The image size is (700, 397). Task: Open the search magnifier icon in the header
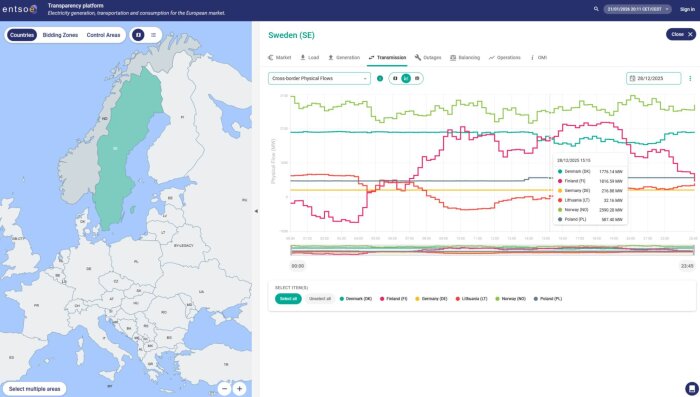596,9
